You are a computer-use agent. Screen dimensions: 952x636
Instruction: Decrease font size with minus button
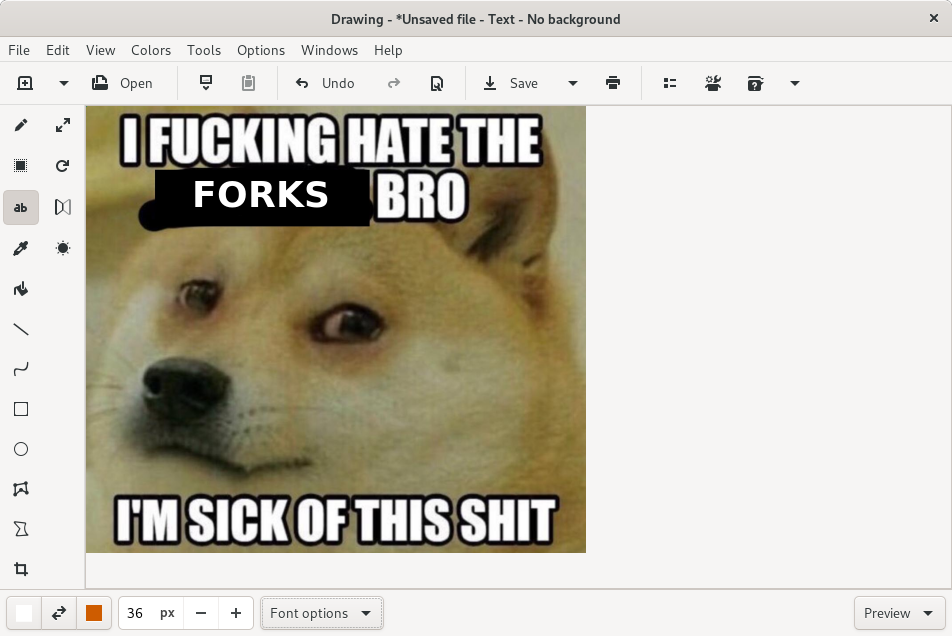(x=201, y=614)
